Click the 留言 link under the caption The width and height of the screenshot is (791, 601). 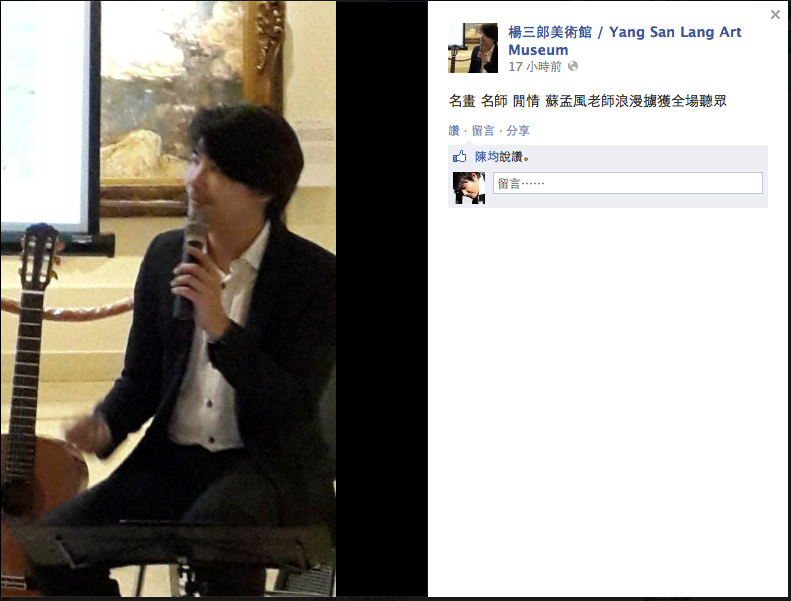pos(483,131)
